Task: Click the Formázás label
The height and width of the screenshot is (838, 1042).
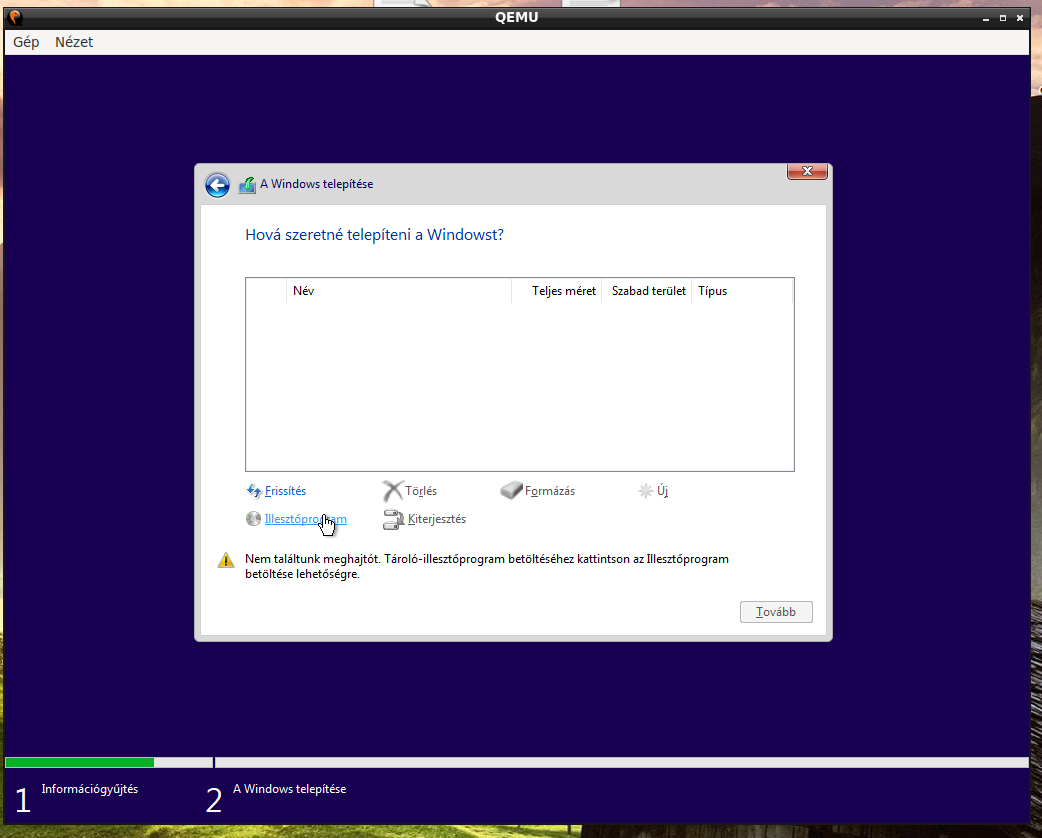Action: 550,491
